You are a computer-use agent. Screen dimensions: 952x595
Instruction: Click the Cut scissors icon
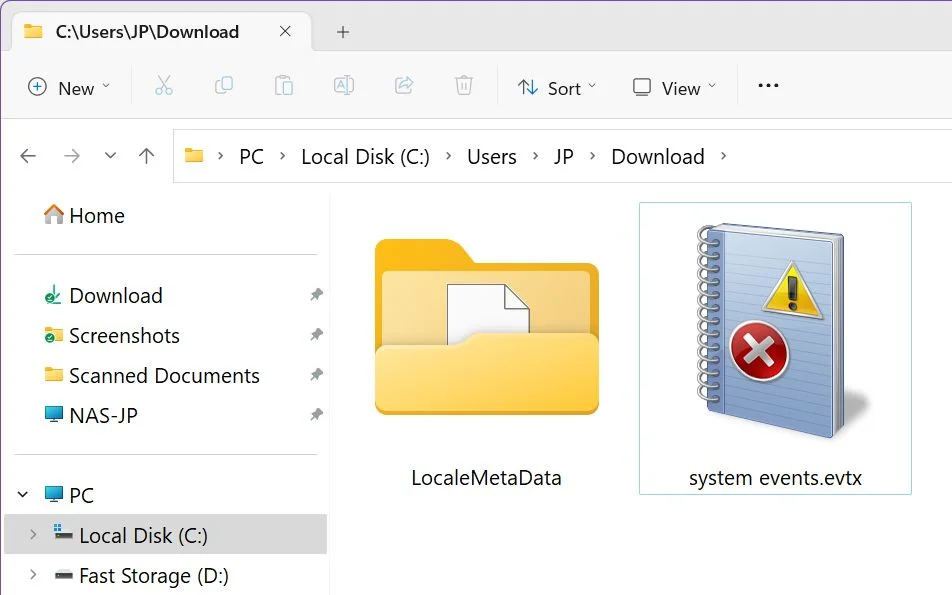click(x=163, y=86)
